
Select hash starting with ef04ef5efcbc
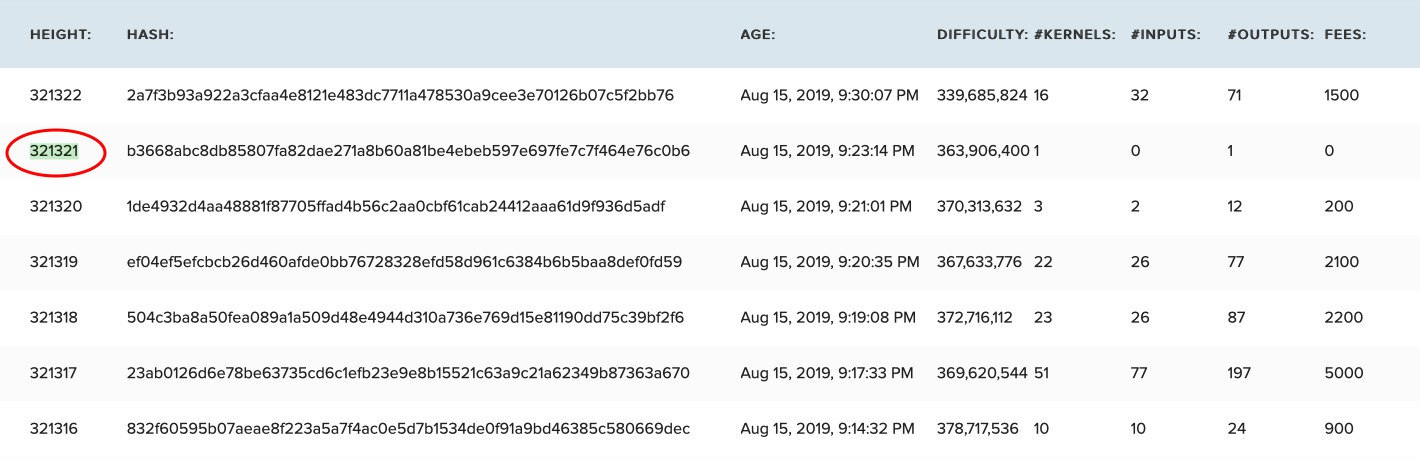(404, 262)
